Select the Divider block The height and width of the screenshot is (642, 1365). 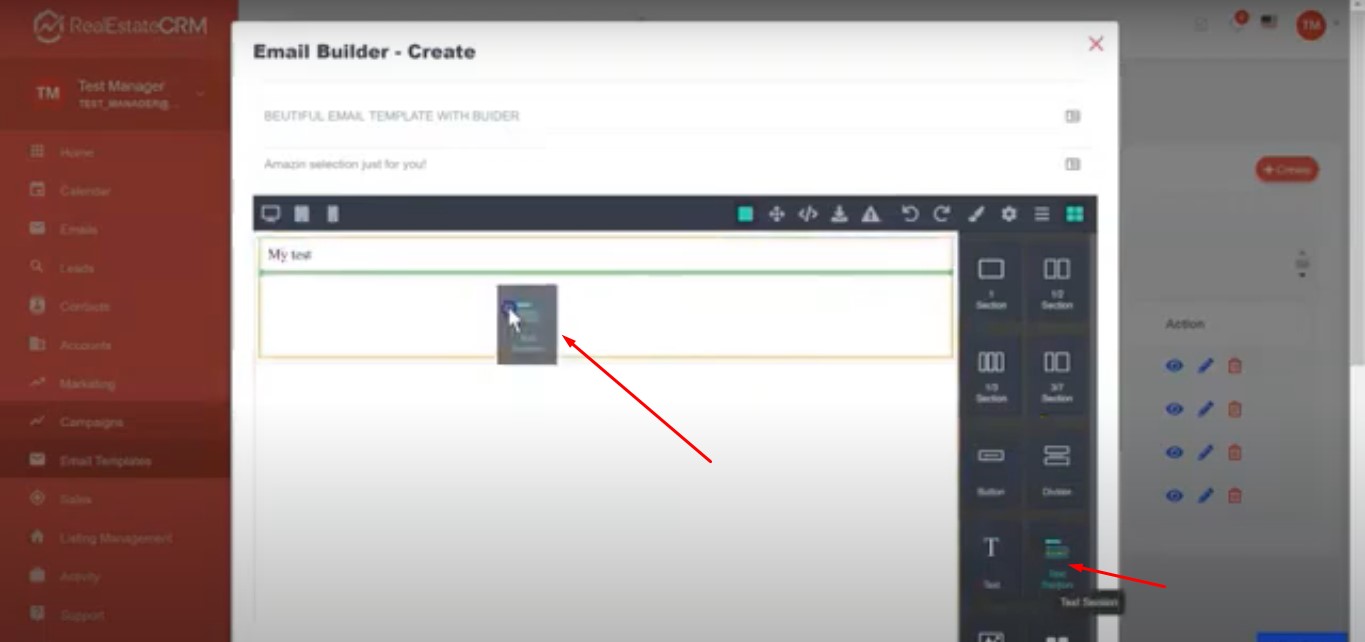pyautogui.click(x=1057, y=466)
